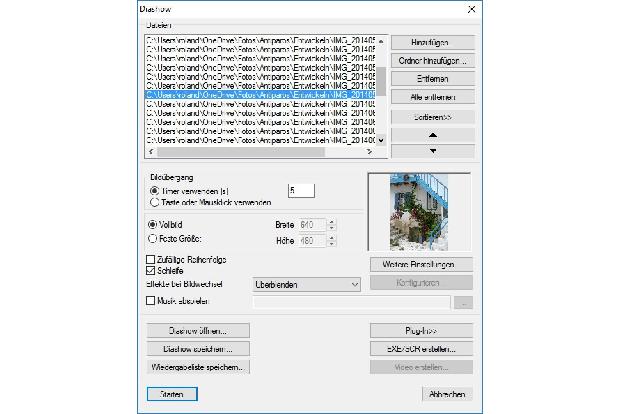Expand the 'Plug-ins>>' options
Image resolution: width=621 pixels, height=414 pixels.
point(421,331)
